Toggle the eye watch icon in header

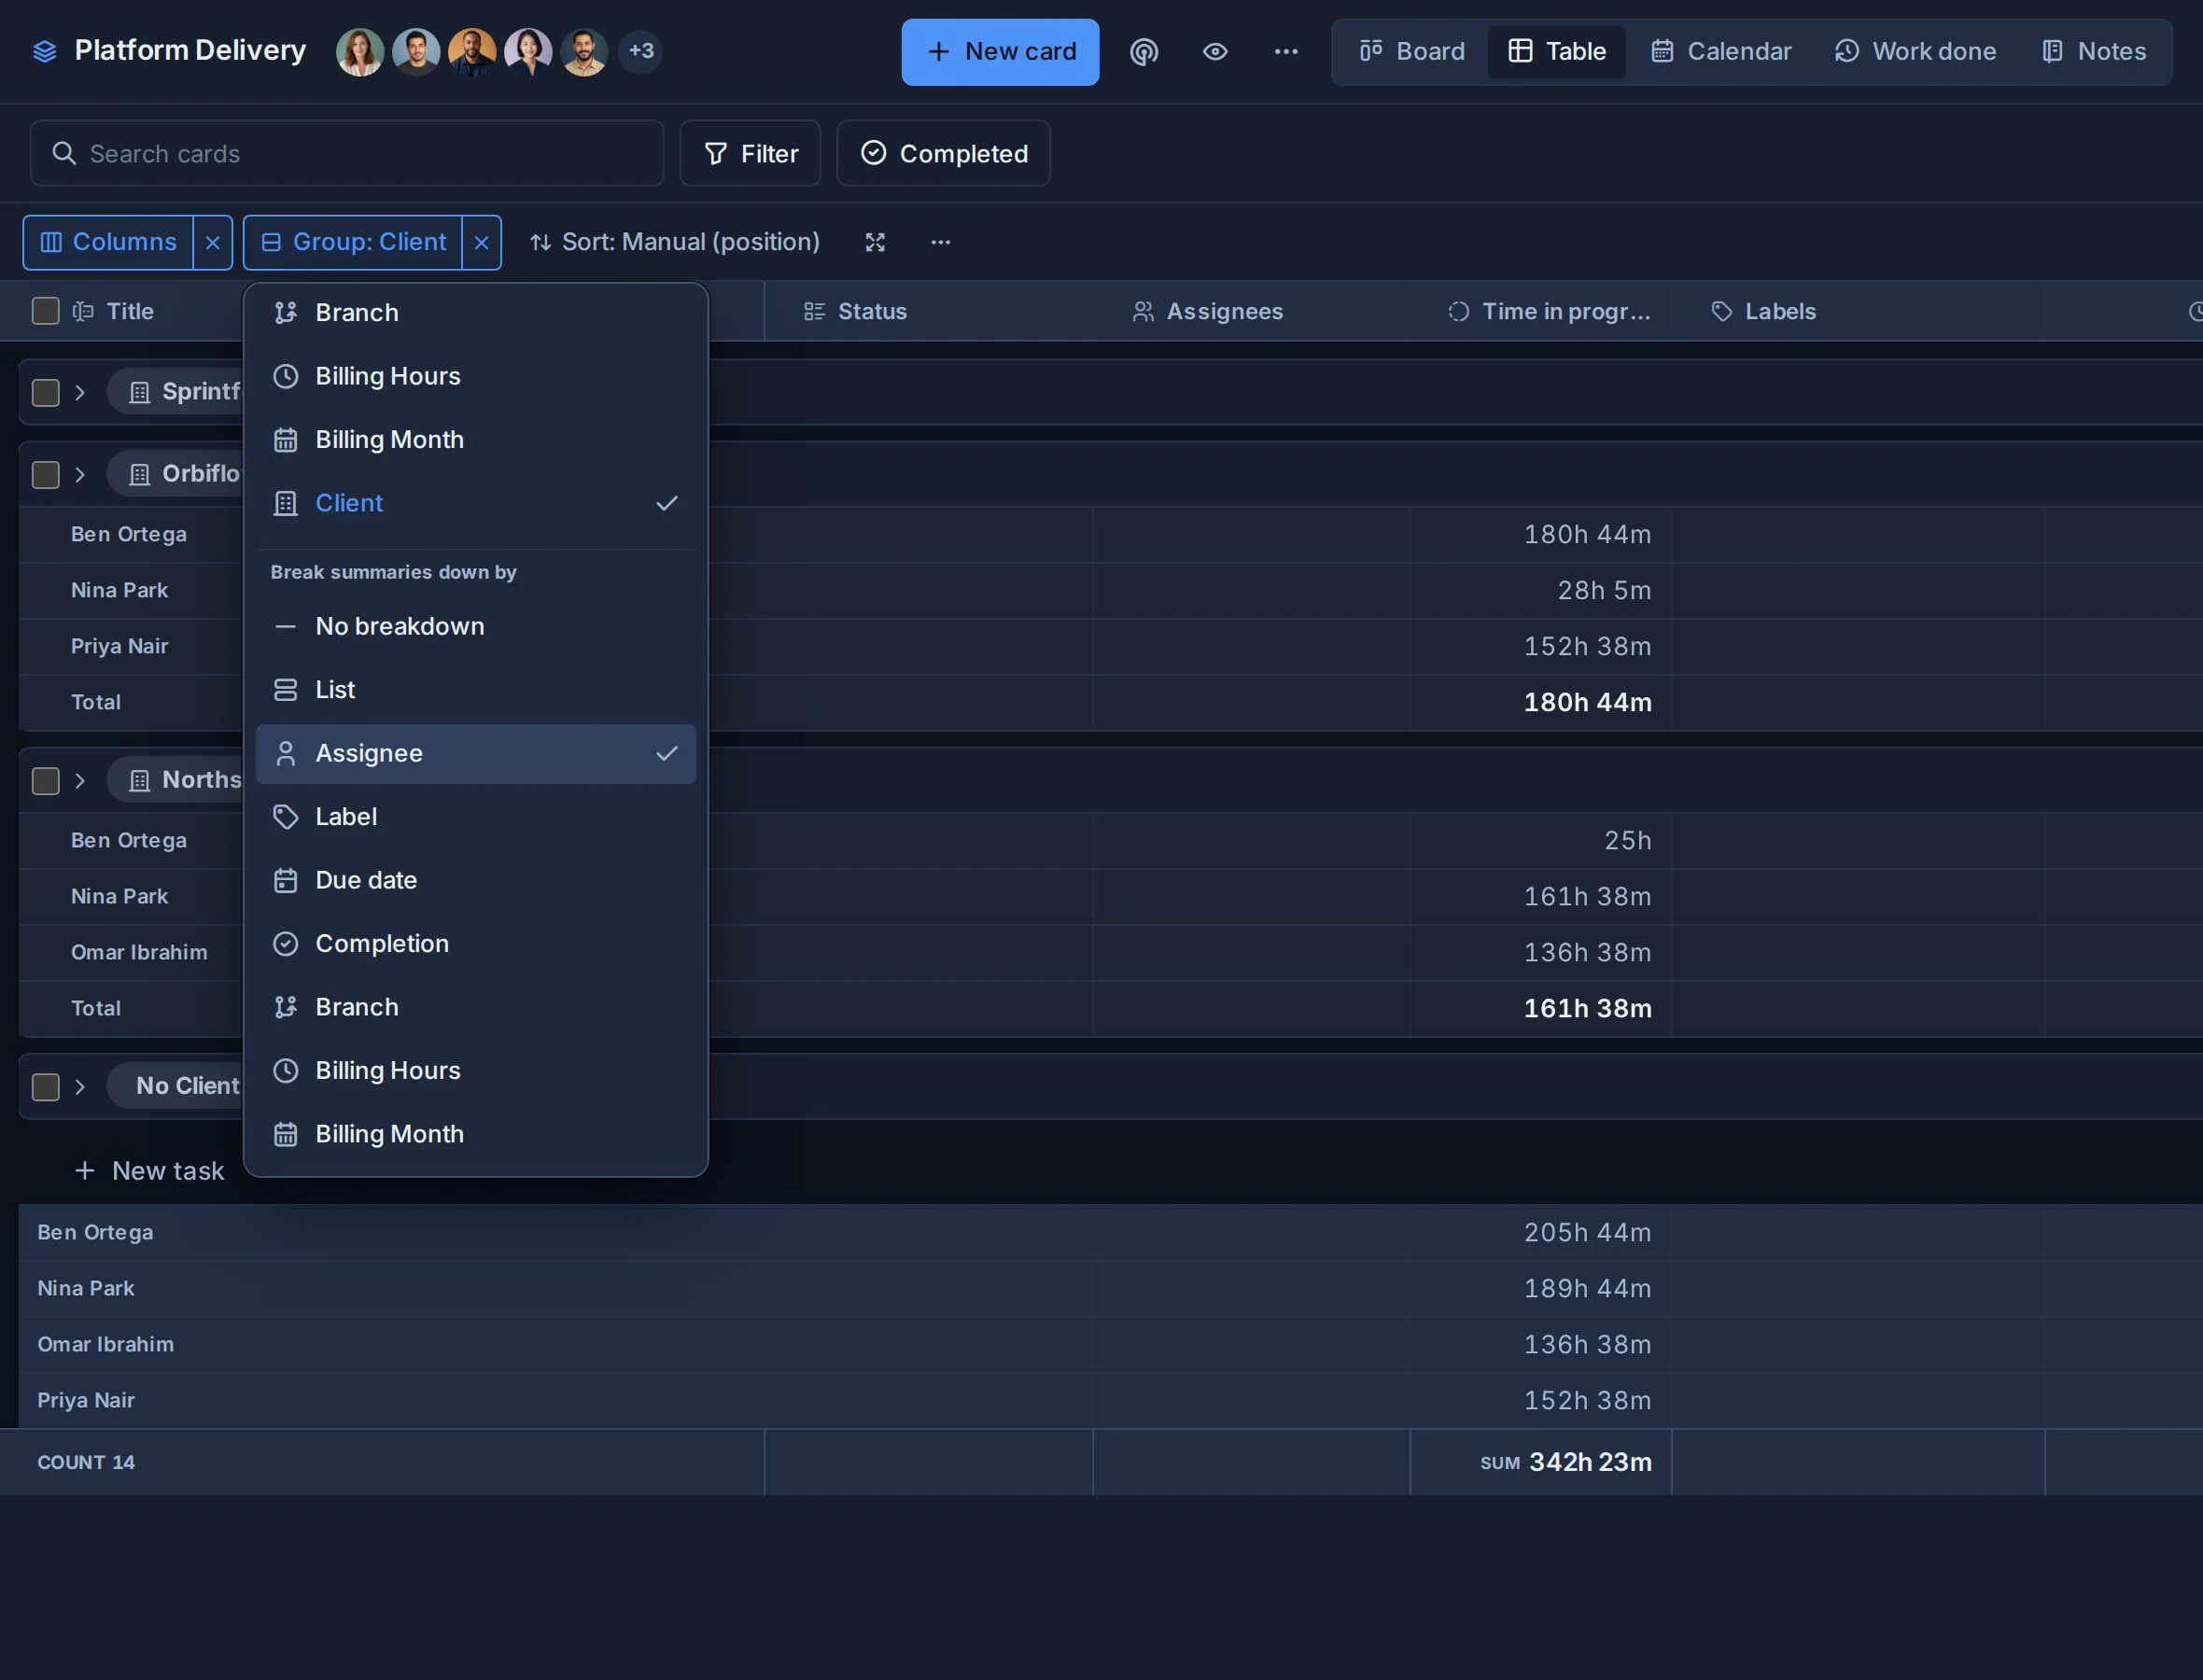click(x=1215, y=51)
